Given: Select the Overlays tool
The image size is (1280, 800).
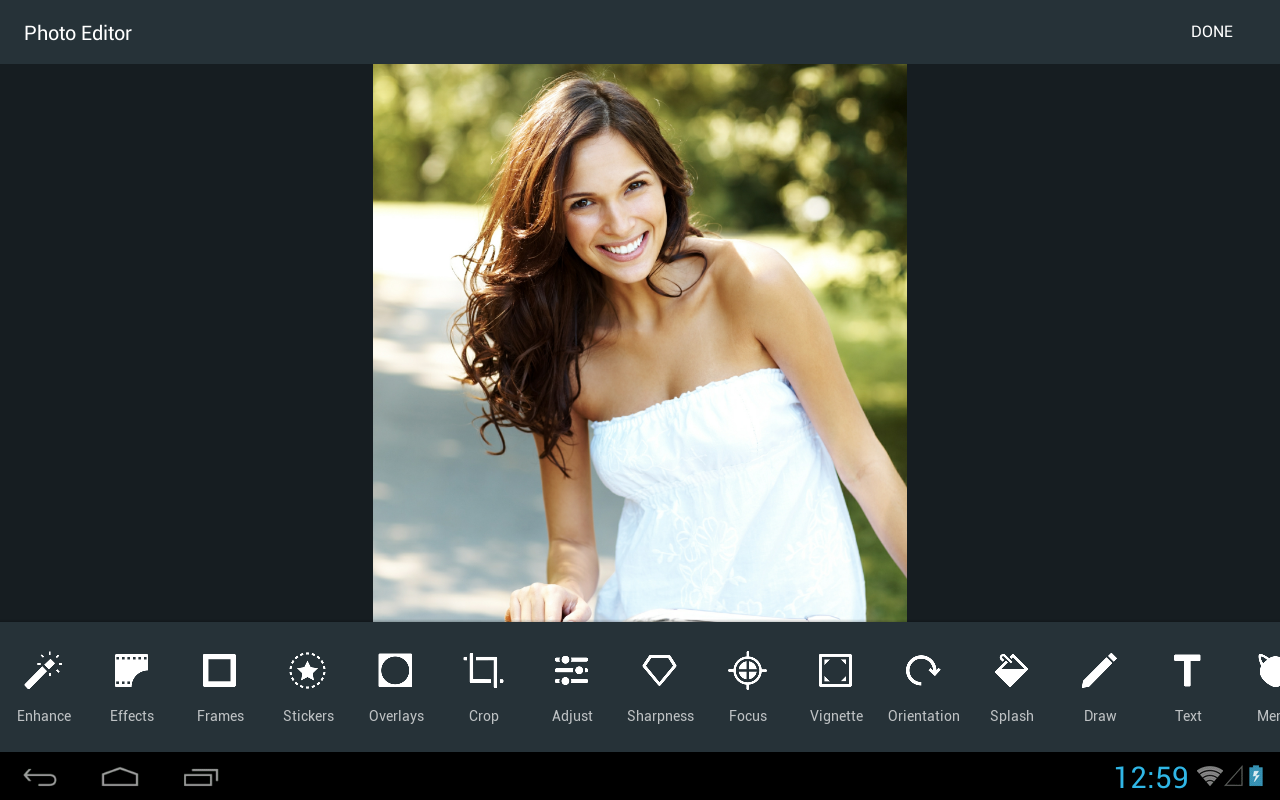Looking at the screenshot, I should [x=396, y=686].
